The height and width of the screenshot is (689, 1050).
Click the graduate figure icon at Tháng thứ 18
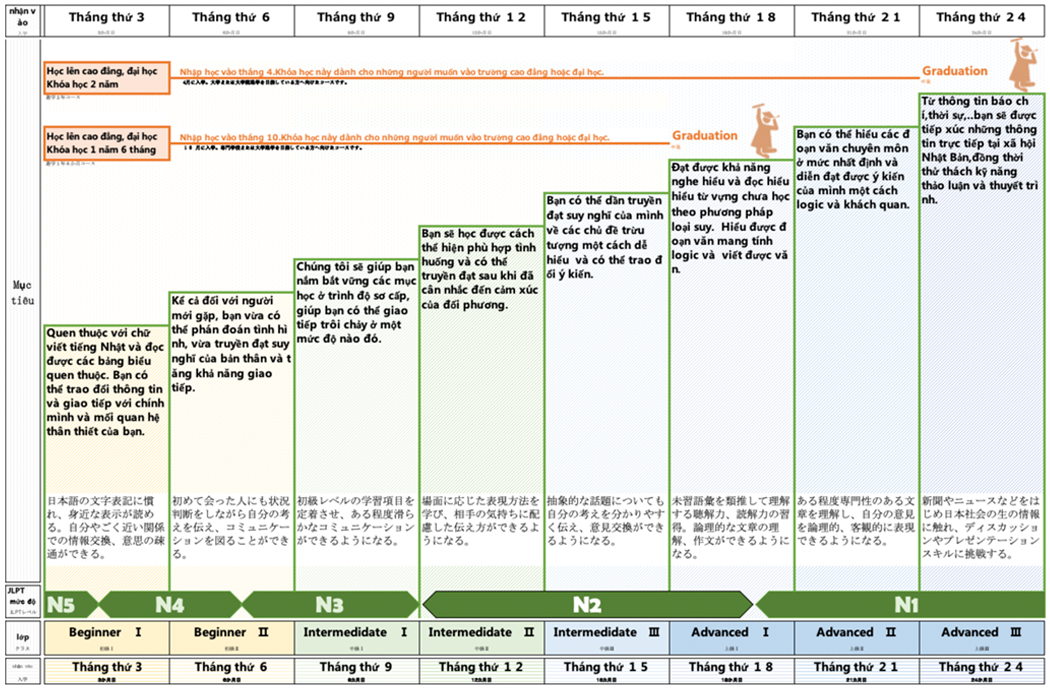click(x=765, y=128)
